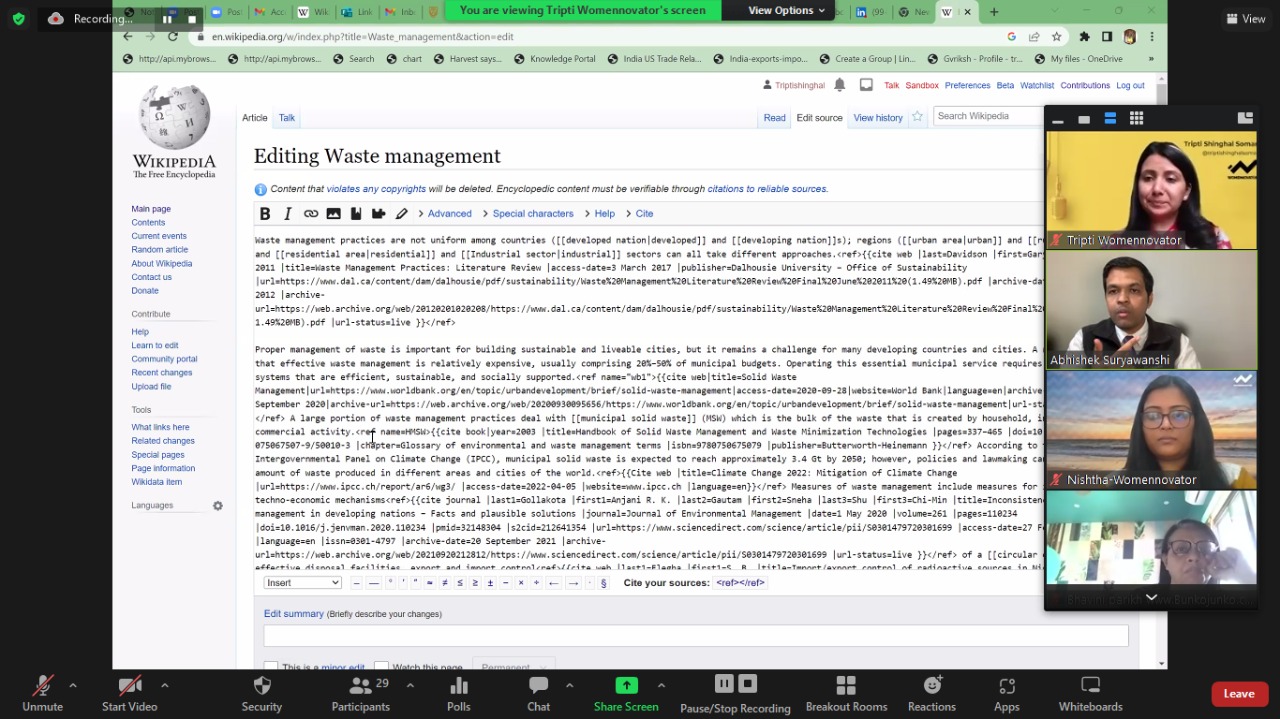Open Zoom Chat
1280x719 pixels.
click(539, 694)
